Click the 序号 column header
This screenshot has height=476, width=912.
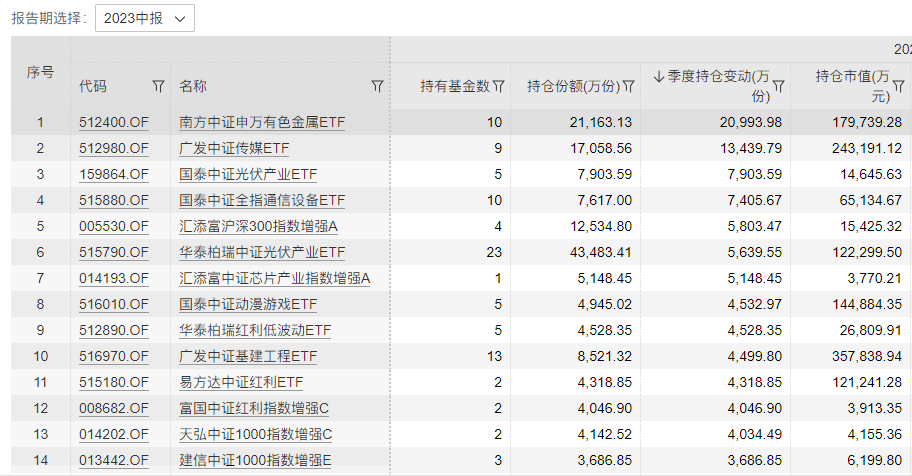click(x=41, y=73)
